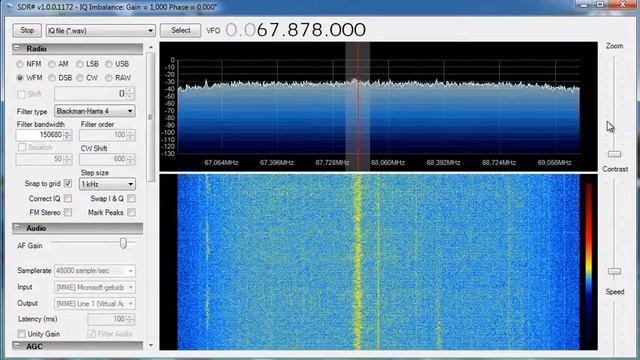The height and width of the screenshot is (360, 640).
Task: Select the DSB demodulation mode
Action: [52, 78]
